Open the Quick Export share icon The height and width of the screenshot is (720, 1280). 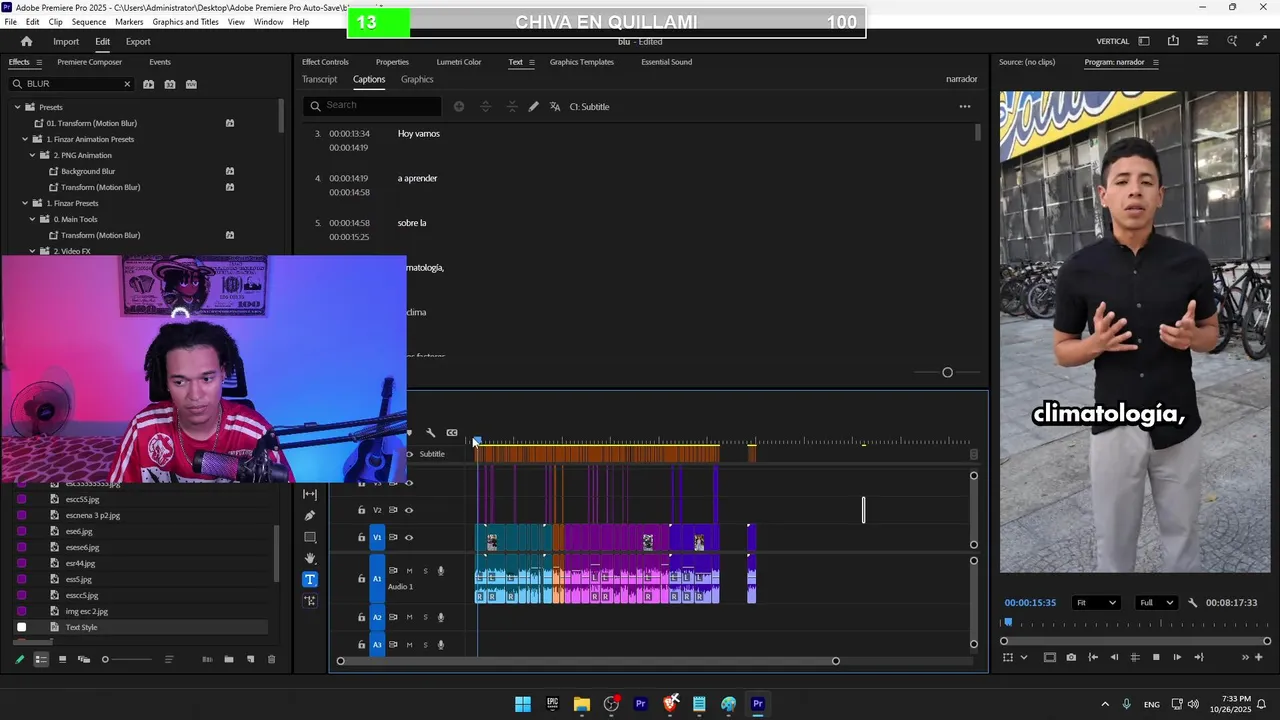pos(1173,41)
